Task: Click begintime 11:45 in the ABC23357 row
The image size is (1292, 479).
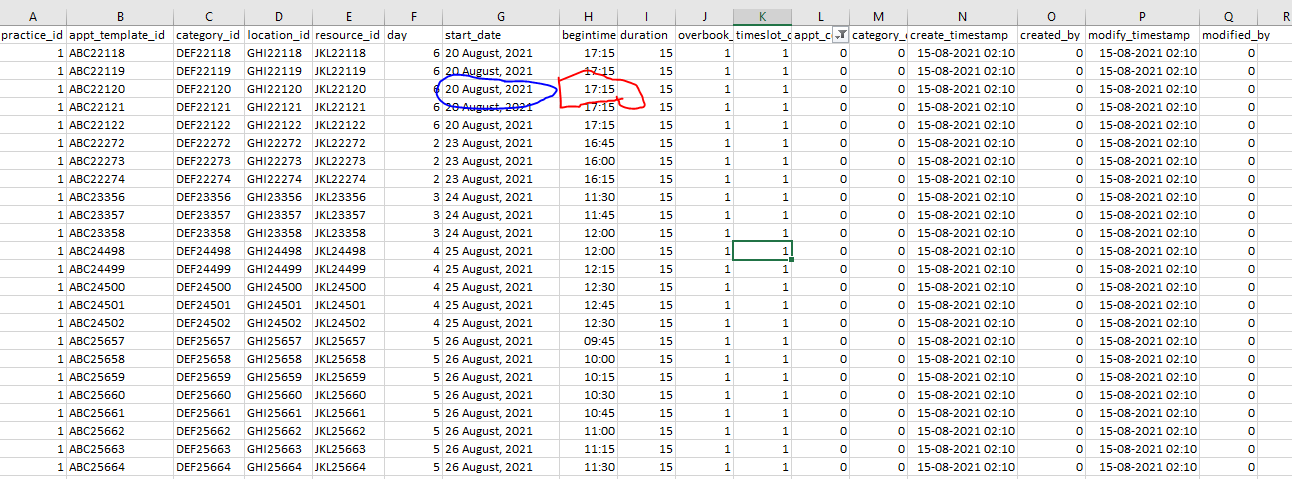Action: coord(588,215)
